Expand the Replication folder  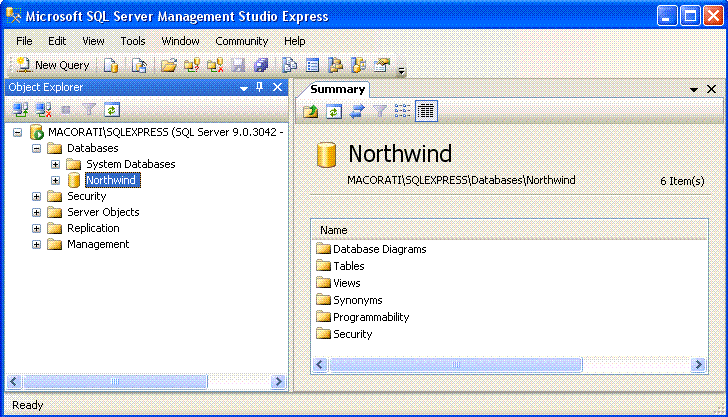click(36, 228)
